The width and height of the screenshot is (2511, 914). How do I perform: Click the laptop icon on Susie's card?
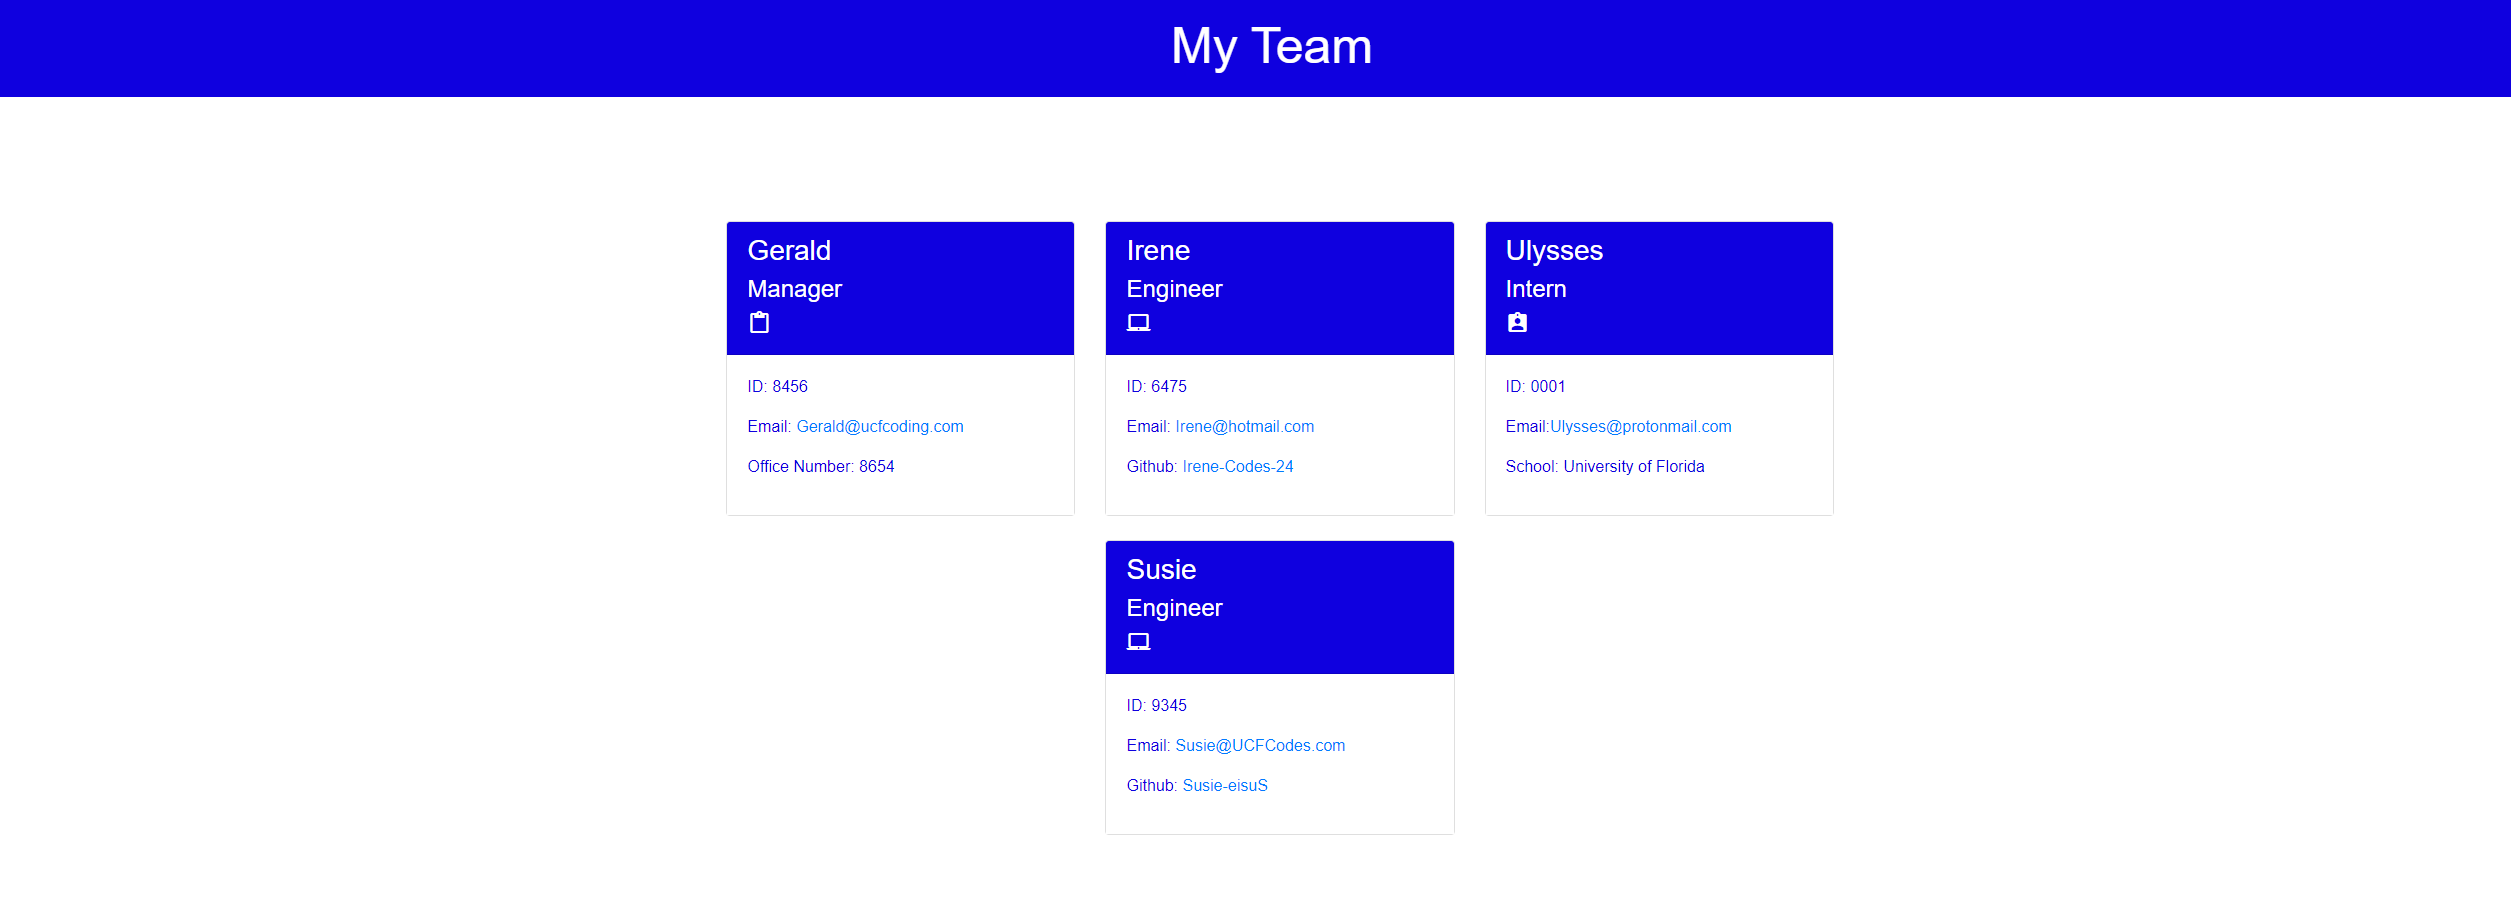point(1139,641)
